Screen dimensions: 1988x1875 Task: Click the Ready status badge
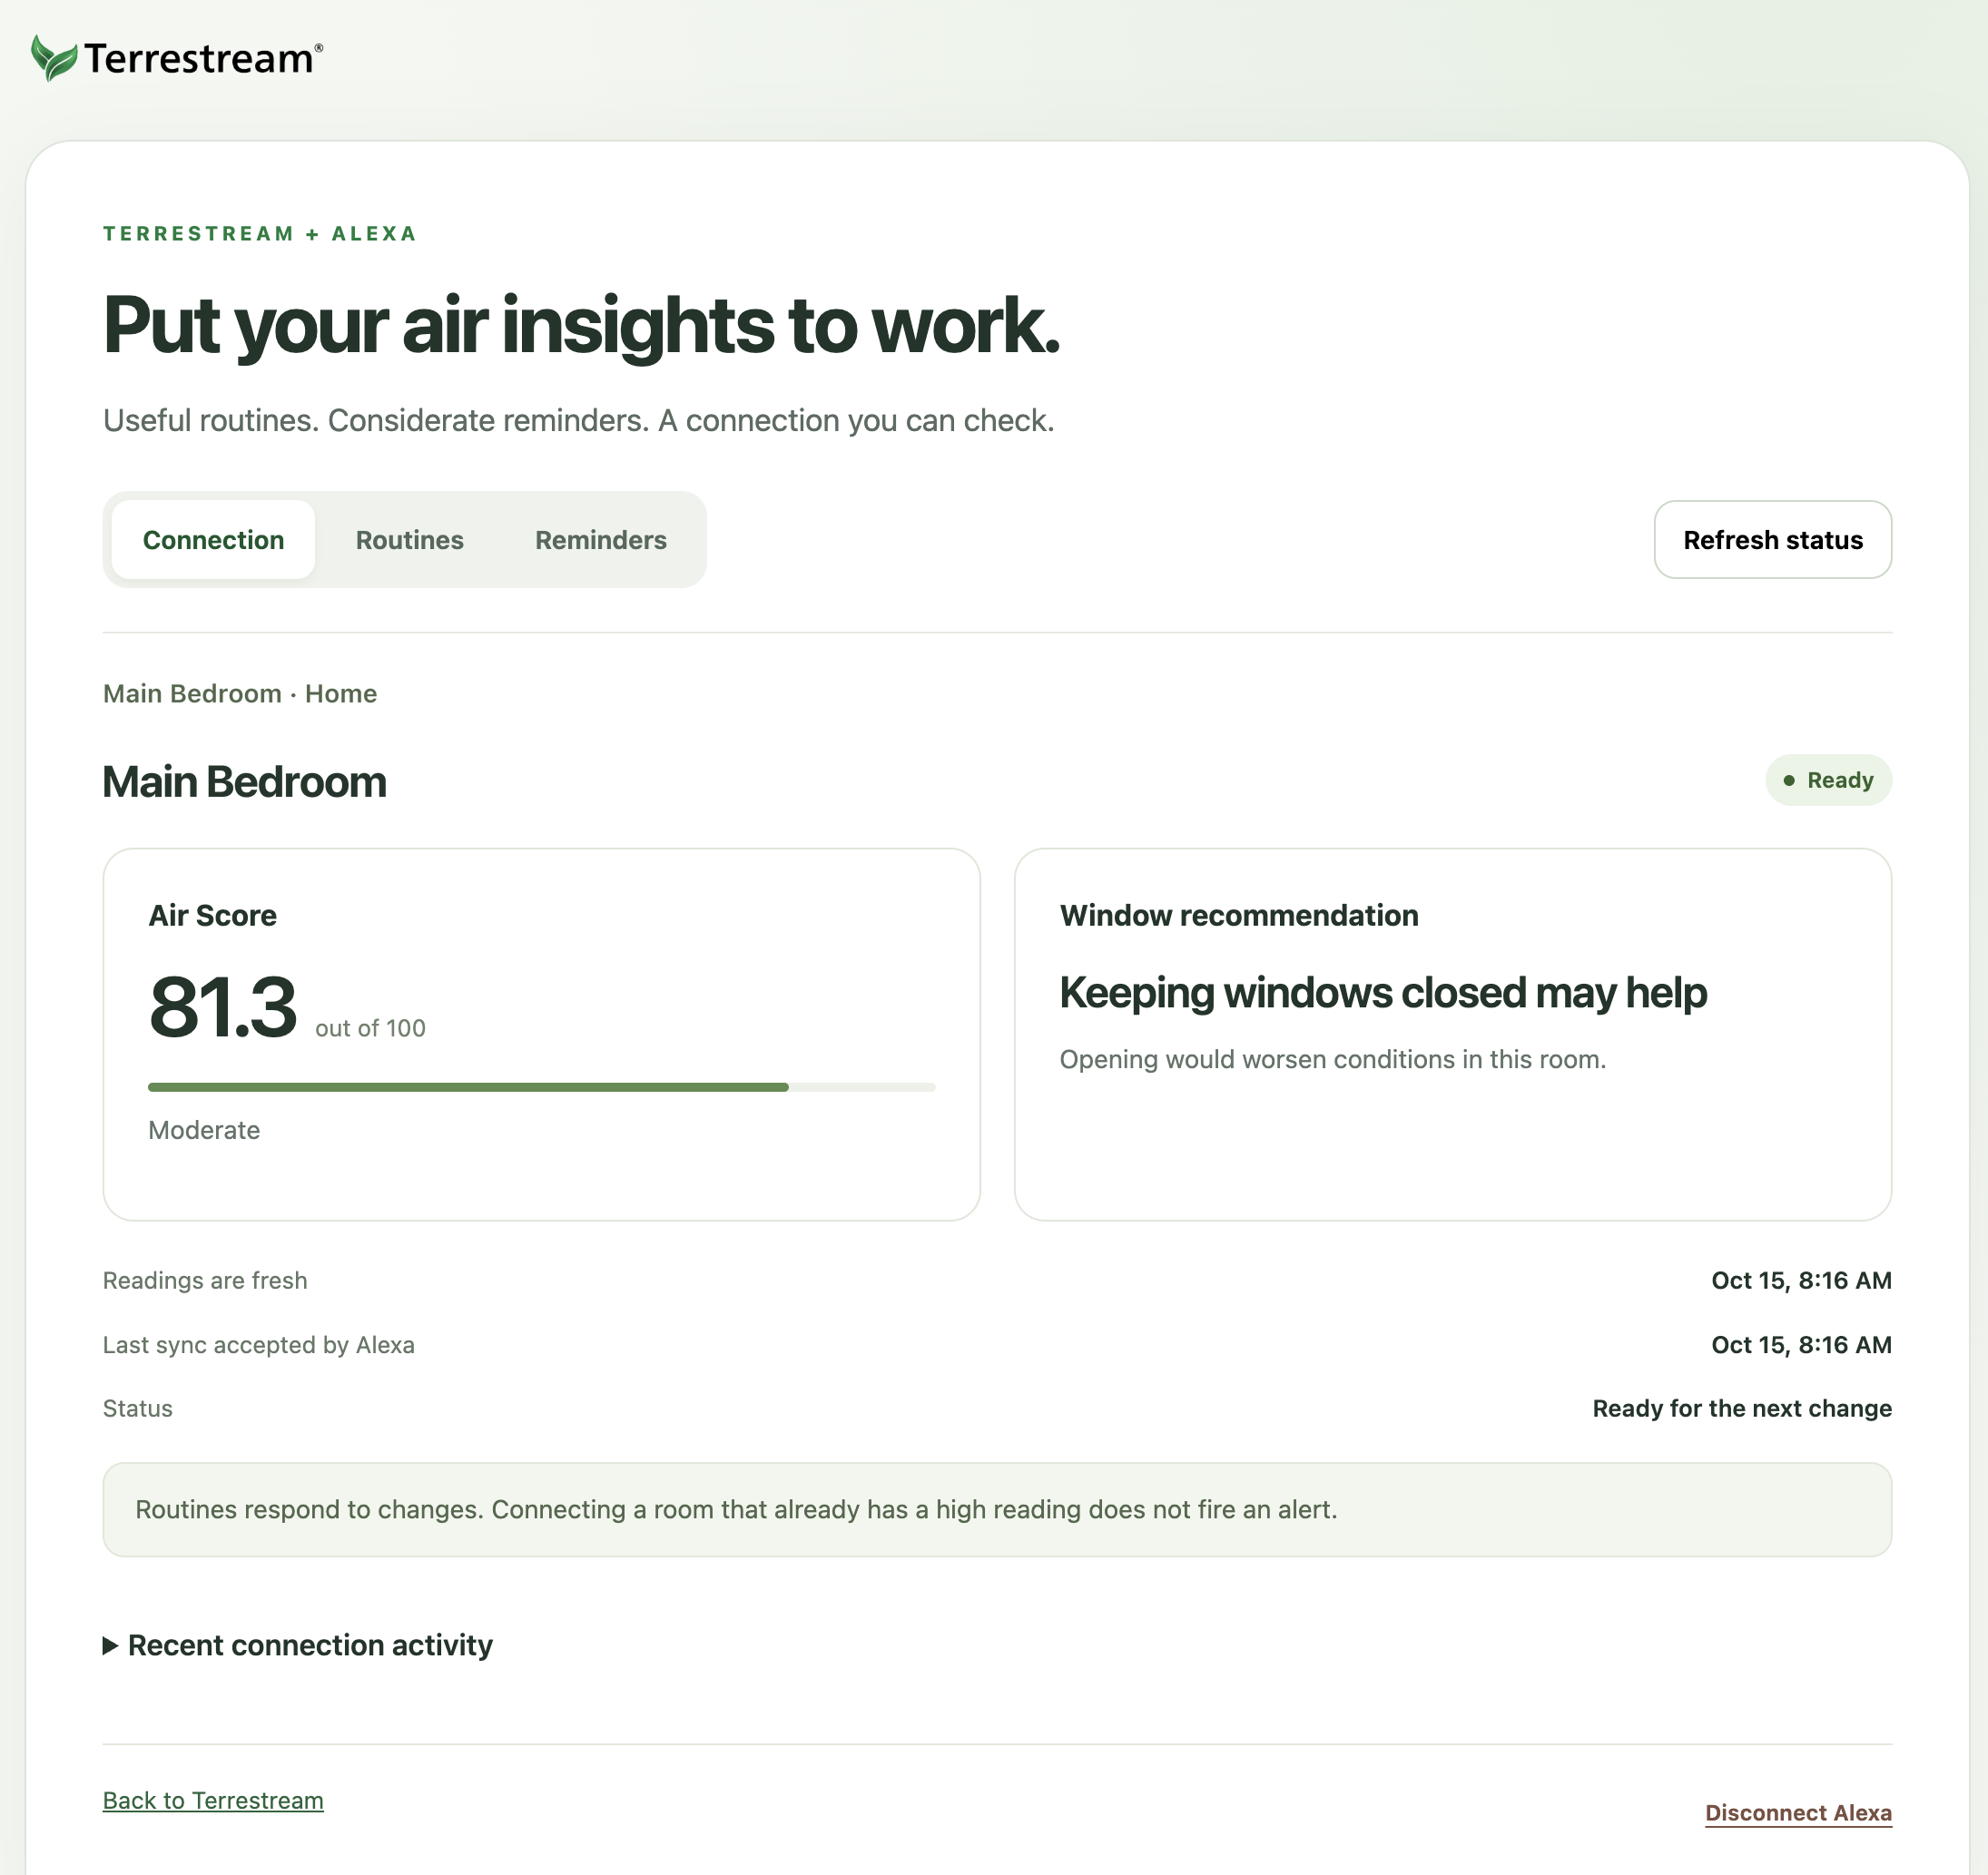tap(1828, 780)
